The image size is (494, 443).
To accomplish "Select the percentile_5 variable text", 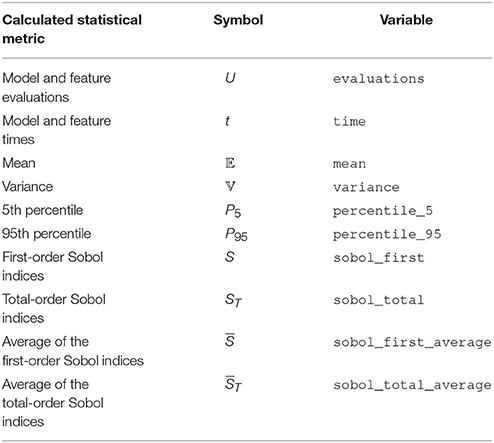I will click(x=383, y=211).
